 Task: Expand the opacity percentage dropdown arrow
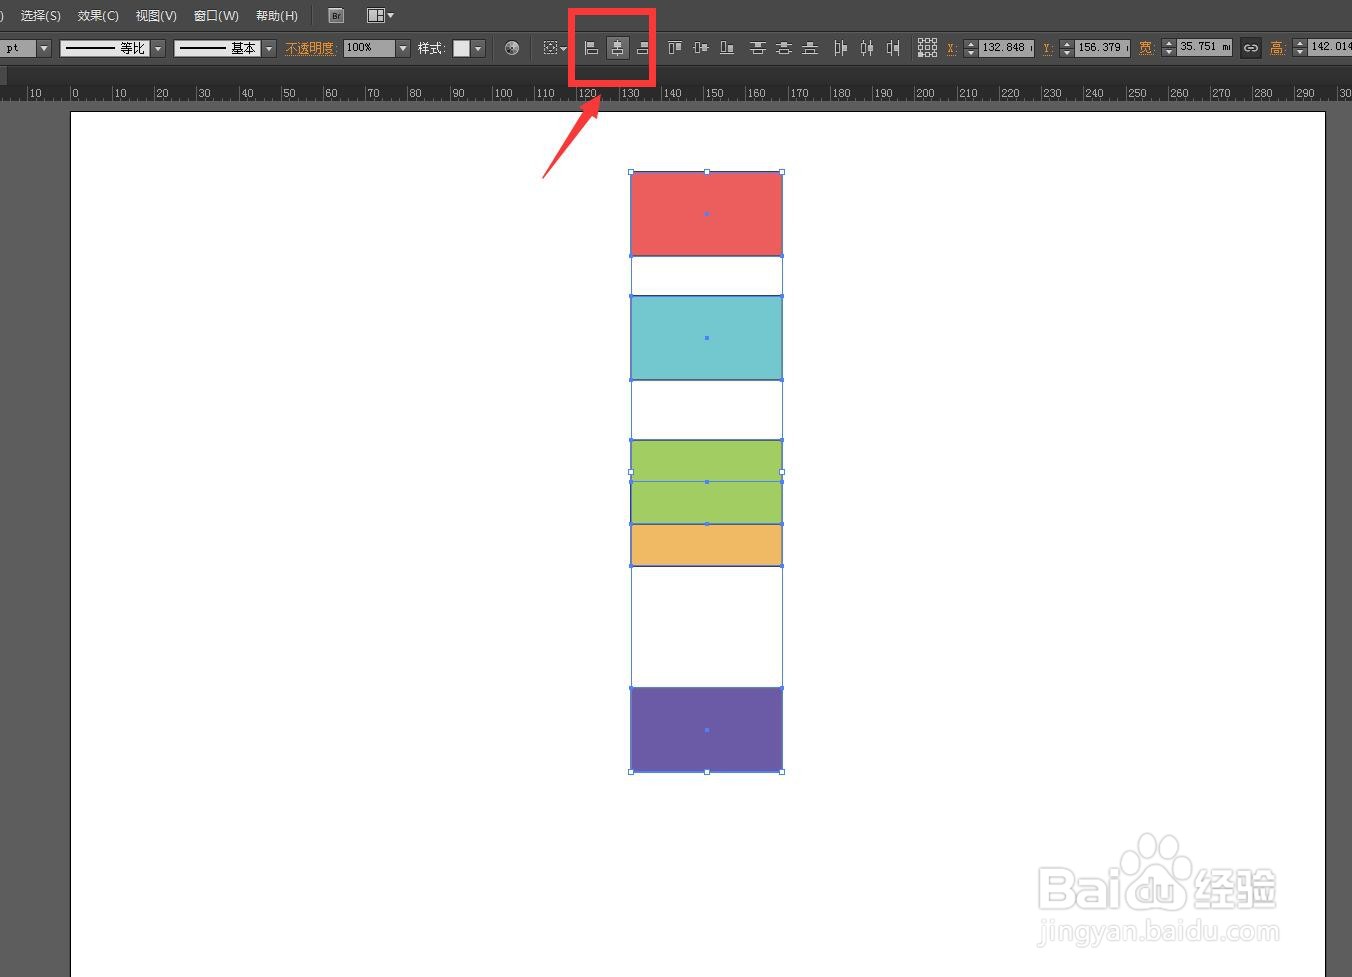(x=403, y=48)
